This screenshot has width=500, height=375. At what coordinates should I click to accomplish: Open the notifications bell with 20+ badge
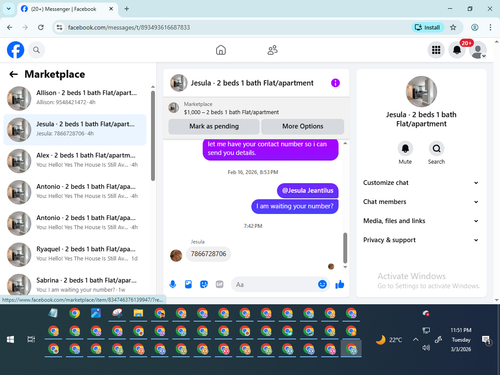coord(457,50)
